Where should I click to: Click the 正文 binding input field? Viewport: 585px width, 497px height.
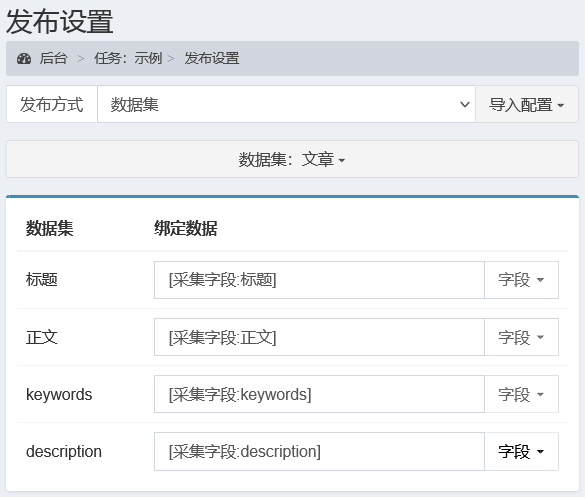pos(319,337)
